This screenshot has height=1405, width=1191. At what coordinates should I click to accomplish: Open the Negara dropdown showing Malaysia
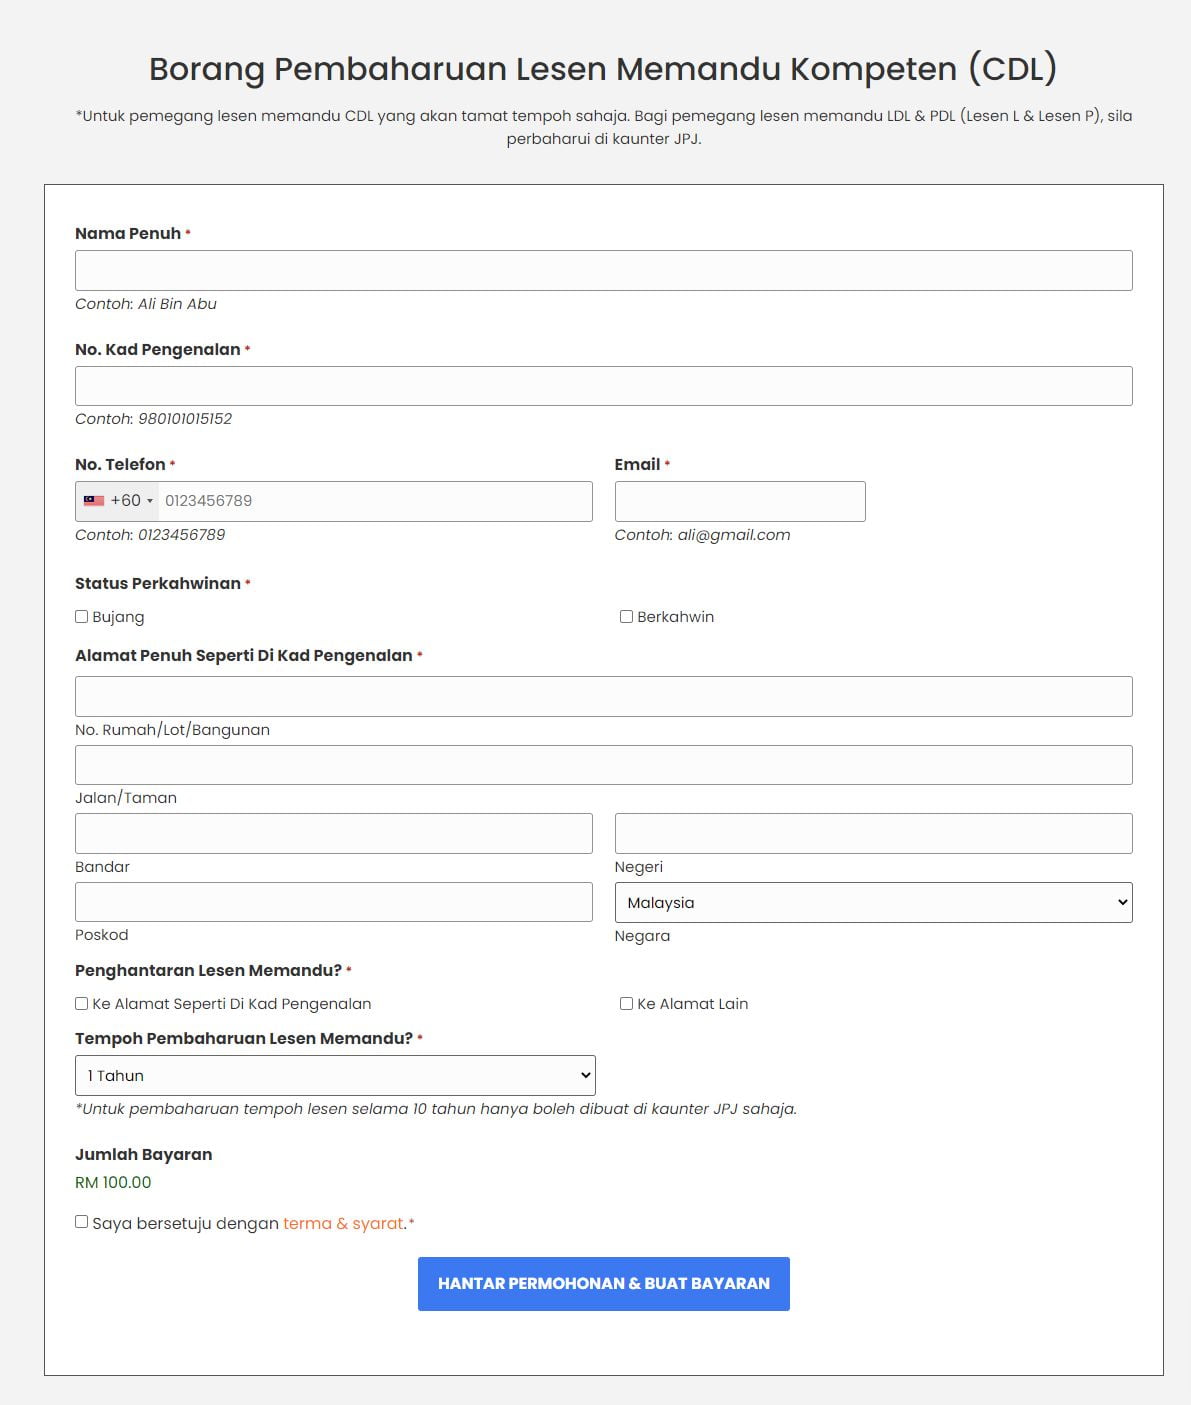coord(872,902)
